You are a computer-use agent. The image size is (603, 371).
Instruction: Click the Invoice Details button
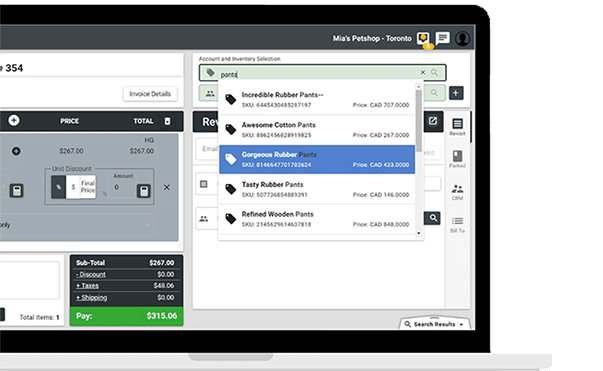point(150,94)
